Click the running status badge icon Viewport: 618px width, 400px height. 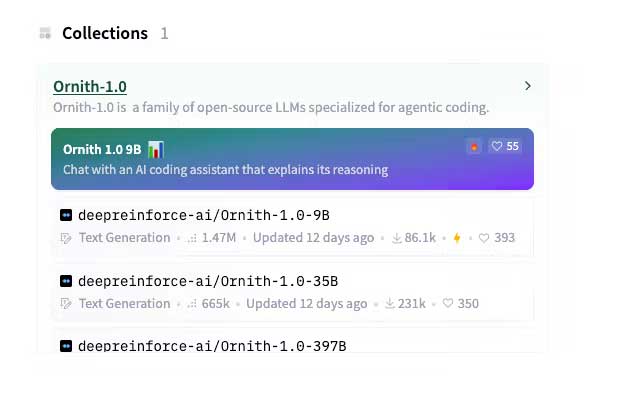(474, 147)
